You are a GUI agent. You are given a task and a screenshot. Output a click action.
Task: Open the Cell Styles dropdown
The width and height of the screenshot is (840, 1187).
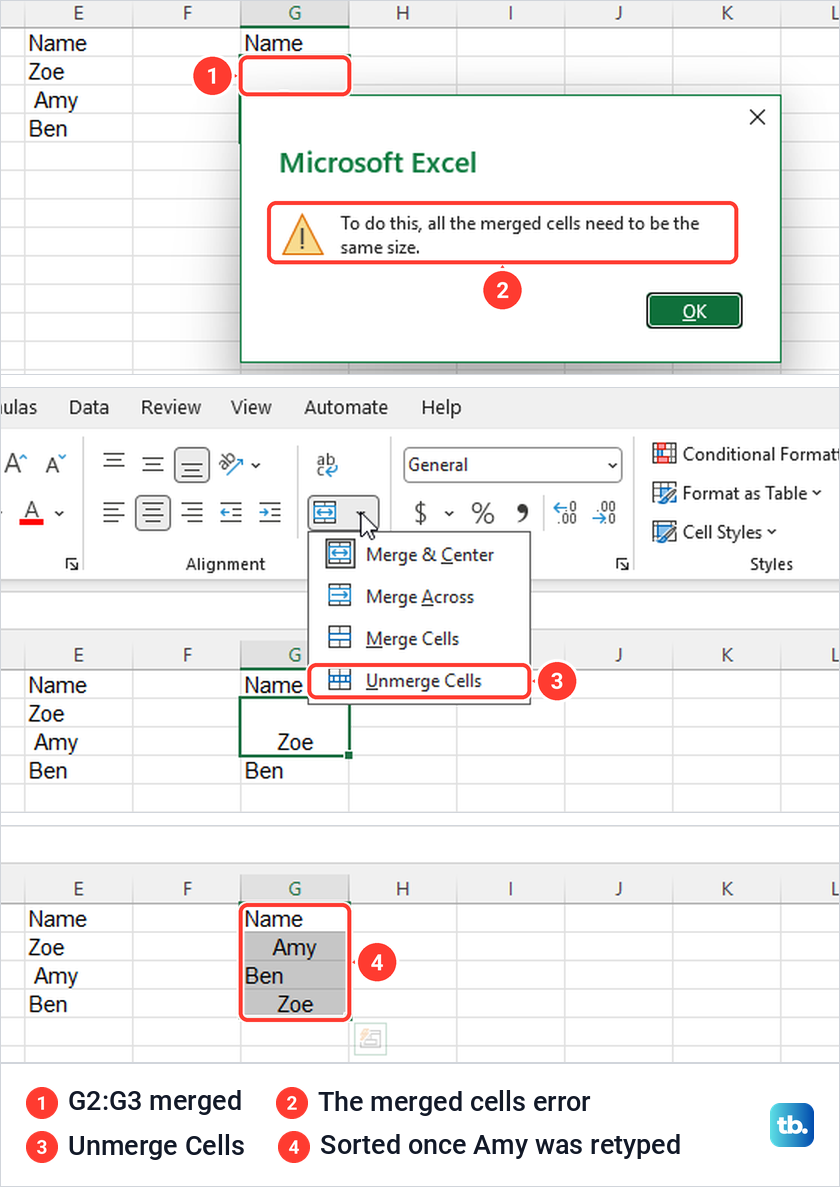point(714,531)
